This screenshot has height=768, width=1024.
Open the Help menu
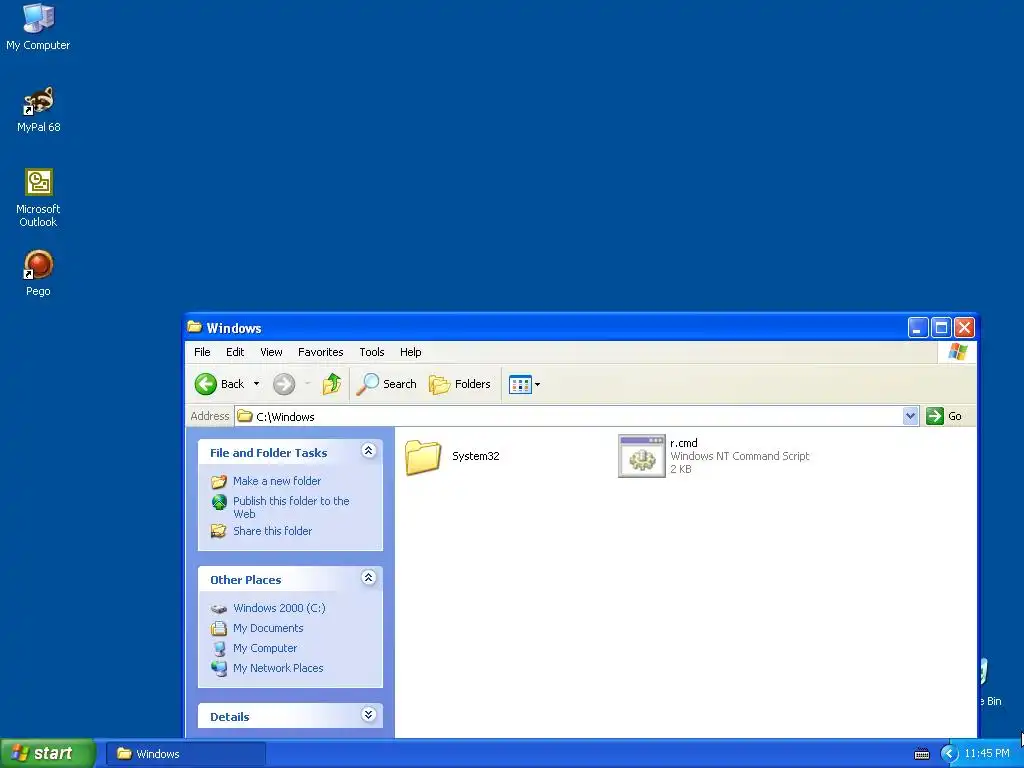point(411,352)
